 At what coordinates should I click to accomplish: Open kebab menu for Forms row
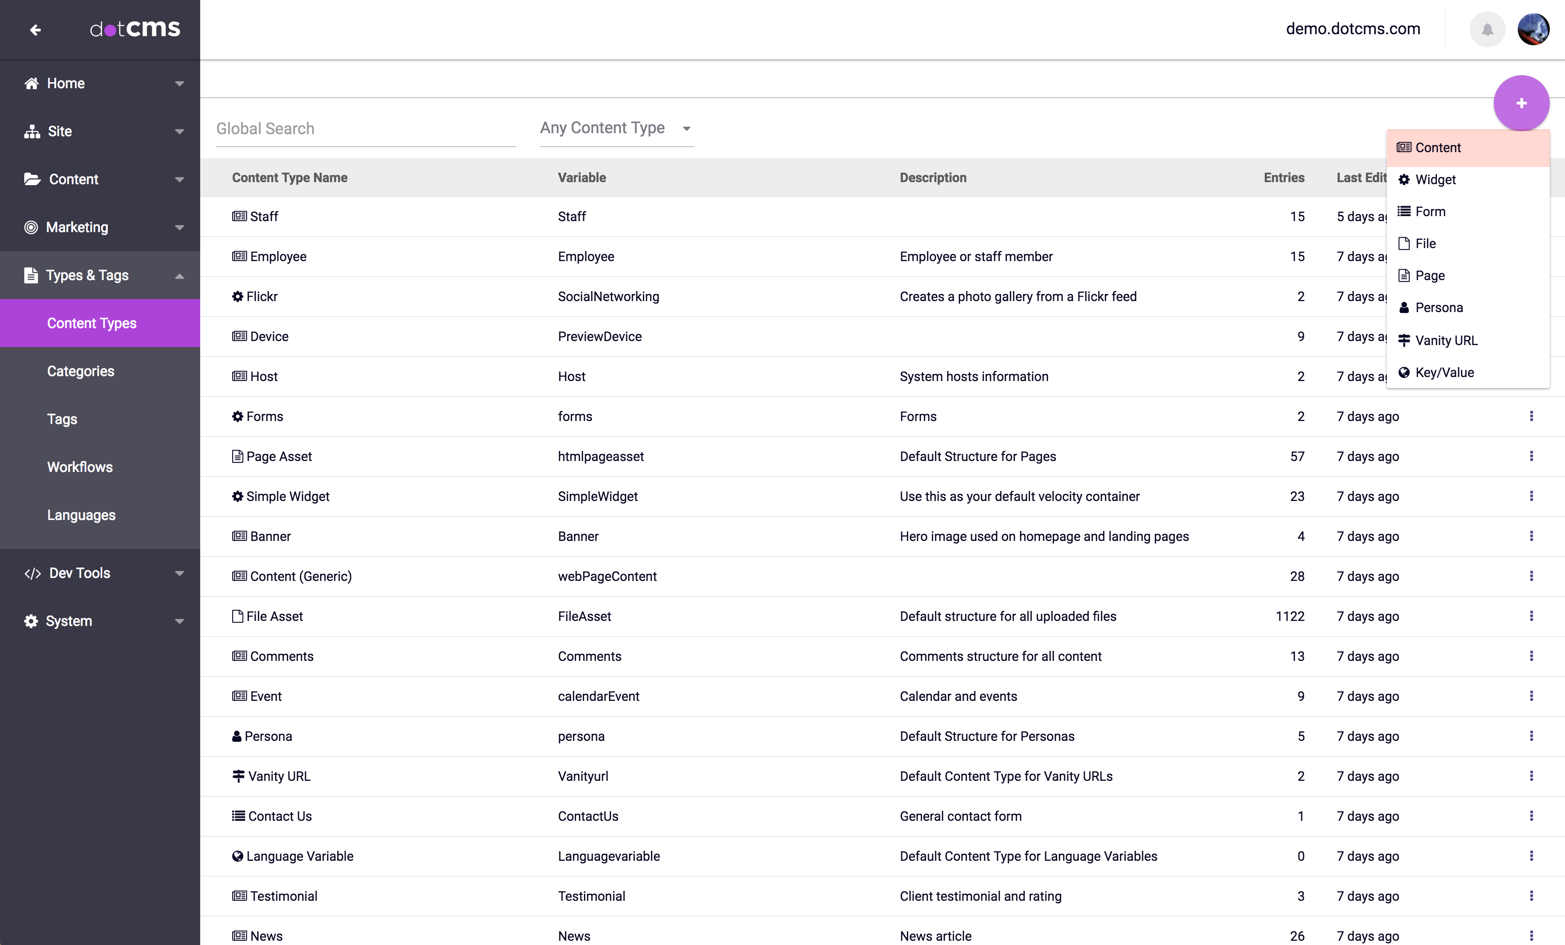1531,416
